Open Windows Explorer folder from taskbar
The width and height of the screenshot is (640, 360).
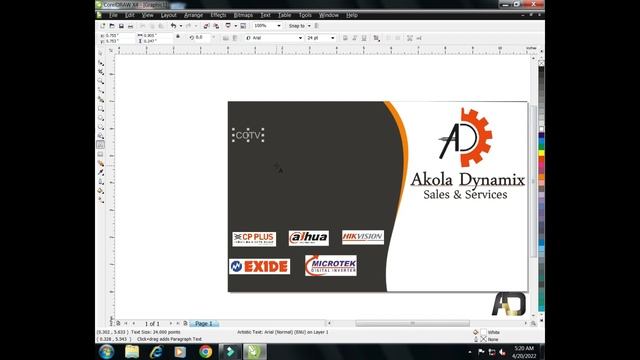pyautogui.click(x=132, y=352)
